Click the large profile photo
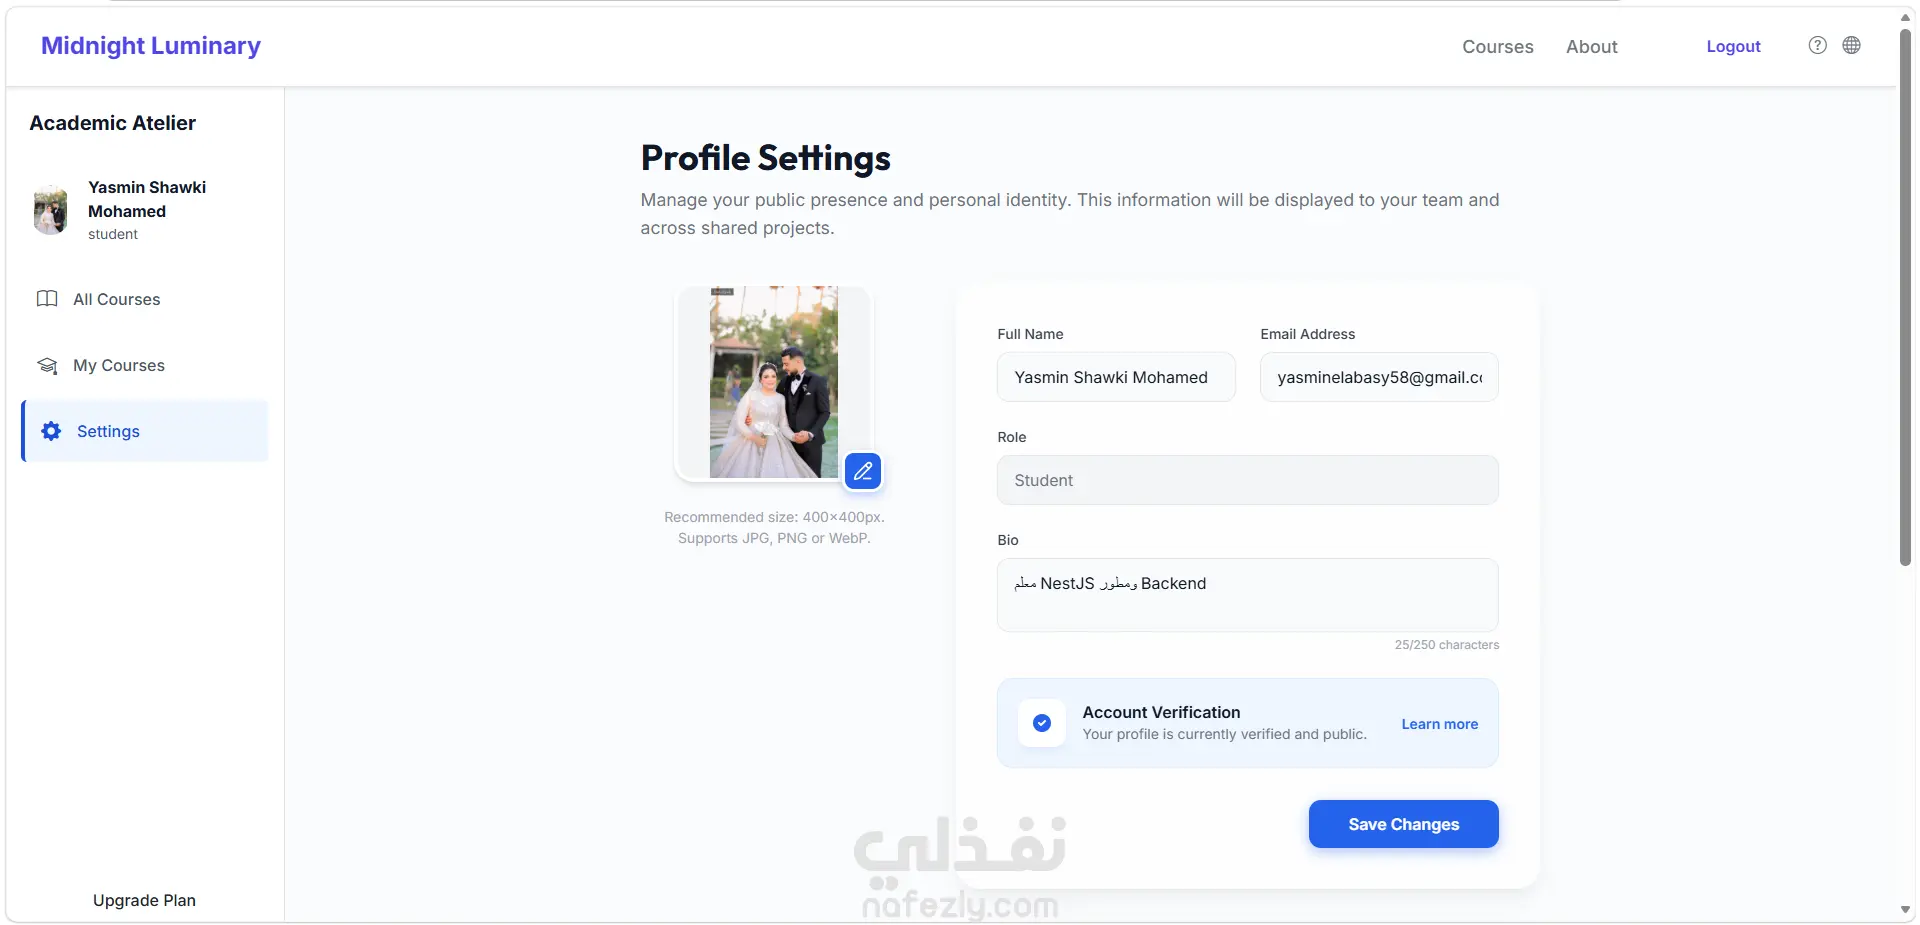Image resolution: width=1920 pixels, height=925 pixels. (x=774, y=382)
